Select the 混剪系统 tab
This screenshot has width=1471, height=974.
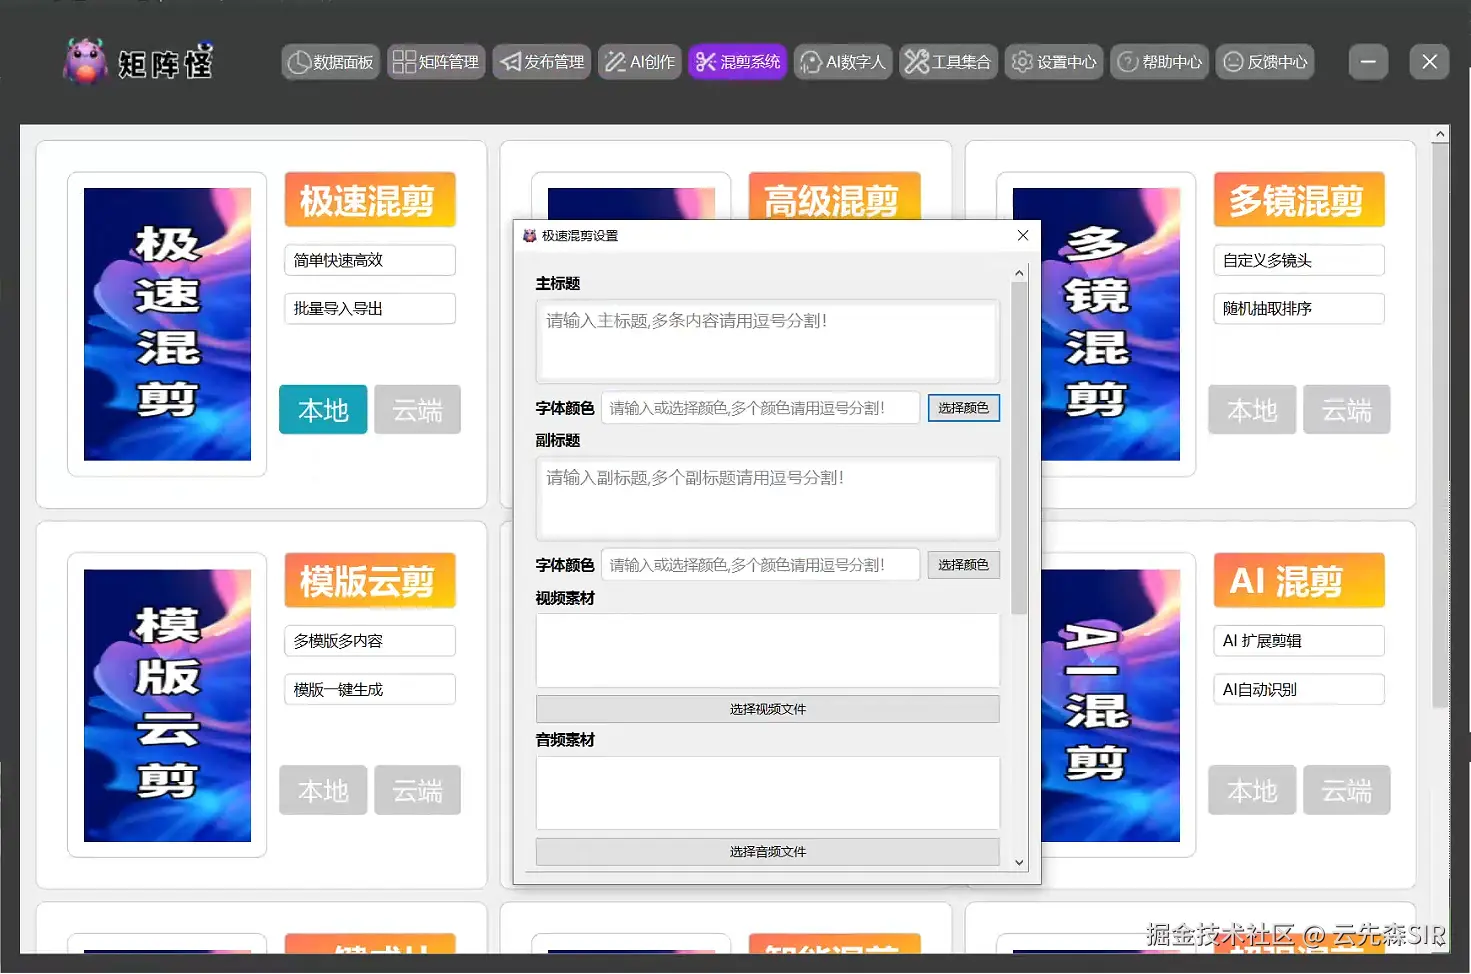pyautogui.click(x=738, y=62)
